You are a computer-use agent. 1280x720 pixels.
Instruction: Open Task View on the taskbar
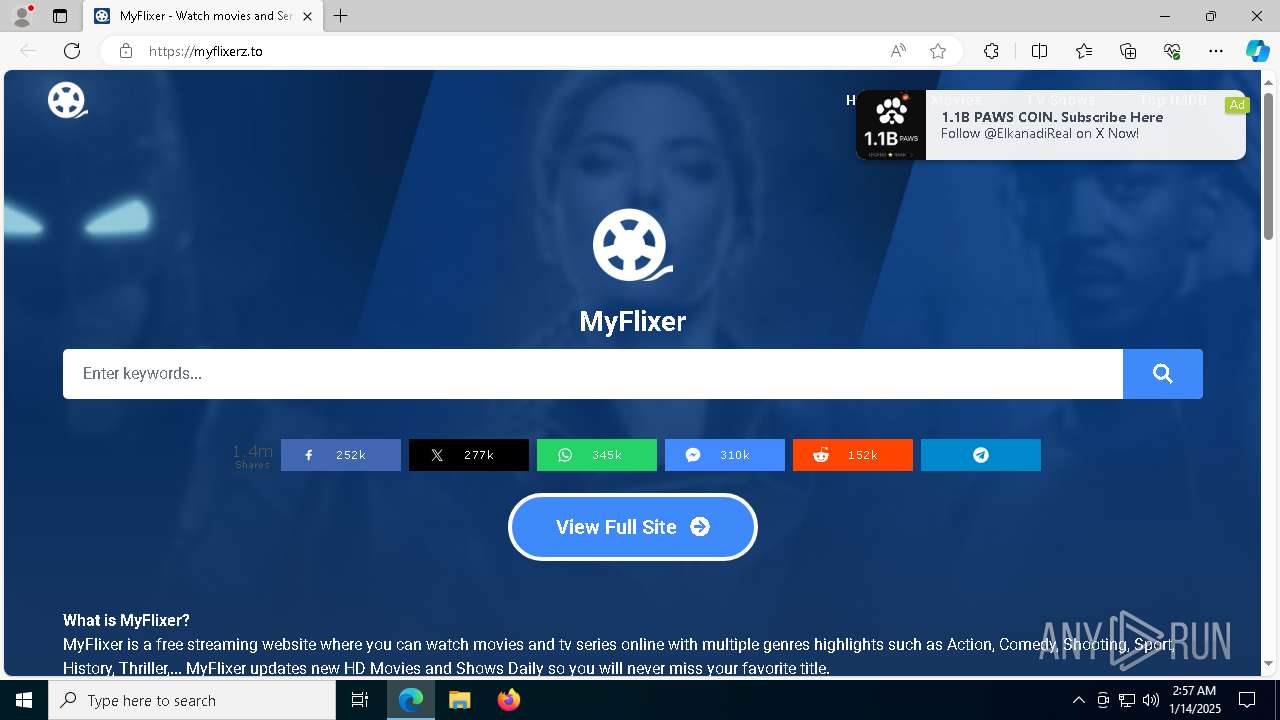[x=360, y=700]
